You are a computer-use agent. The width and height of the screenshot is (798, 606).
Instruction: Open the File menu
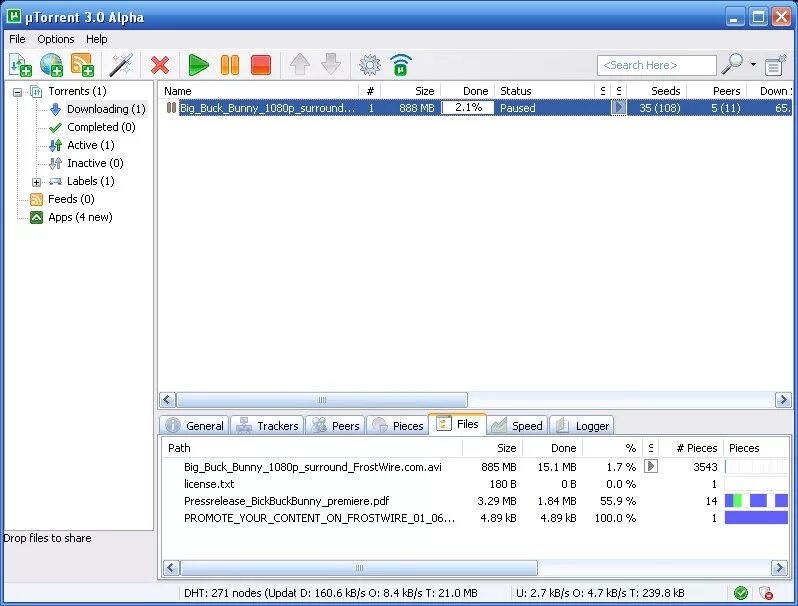pyautogui.click(x=17, y=39)
